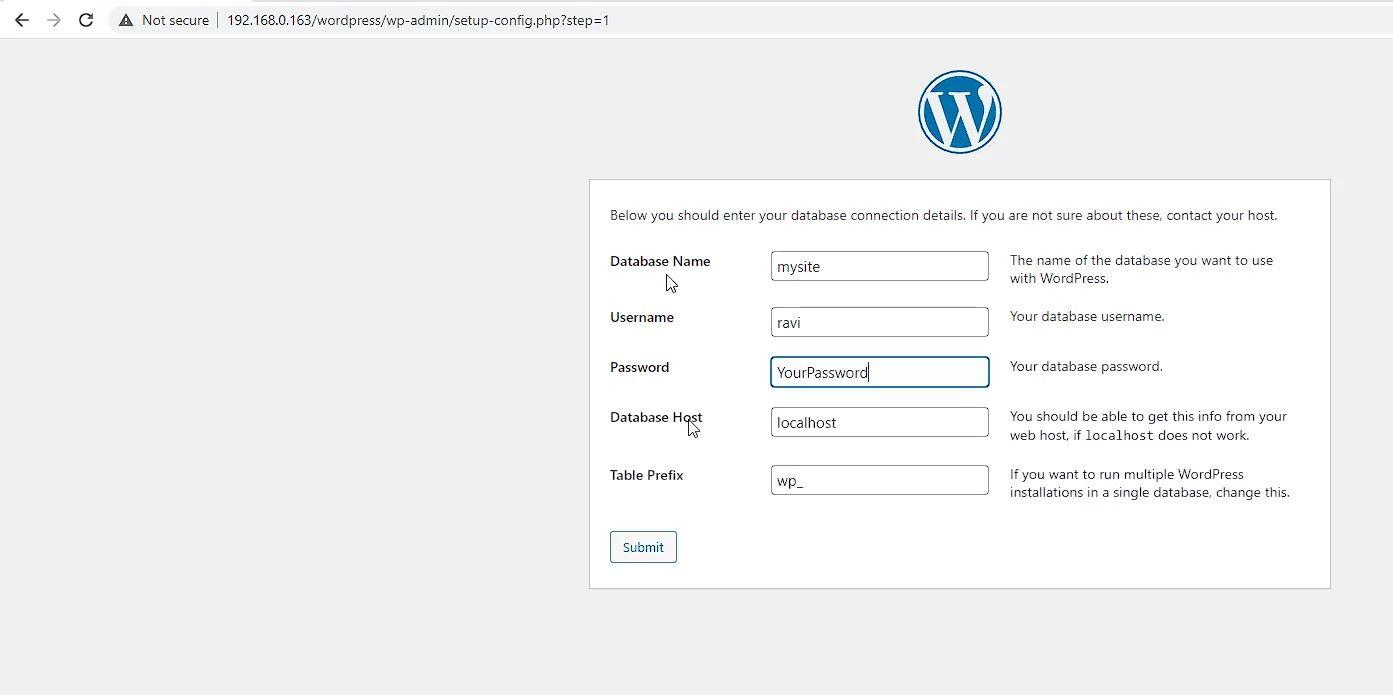Click the Table Prefix field showing wp_
Viewport: 1393px width, 695px height.
(879, 479)
